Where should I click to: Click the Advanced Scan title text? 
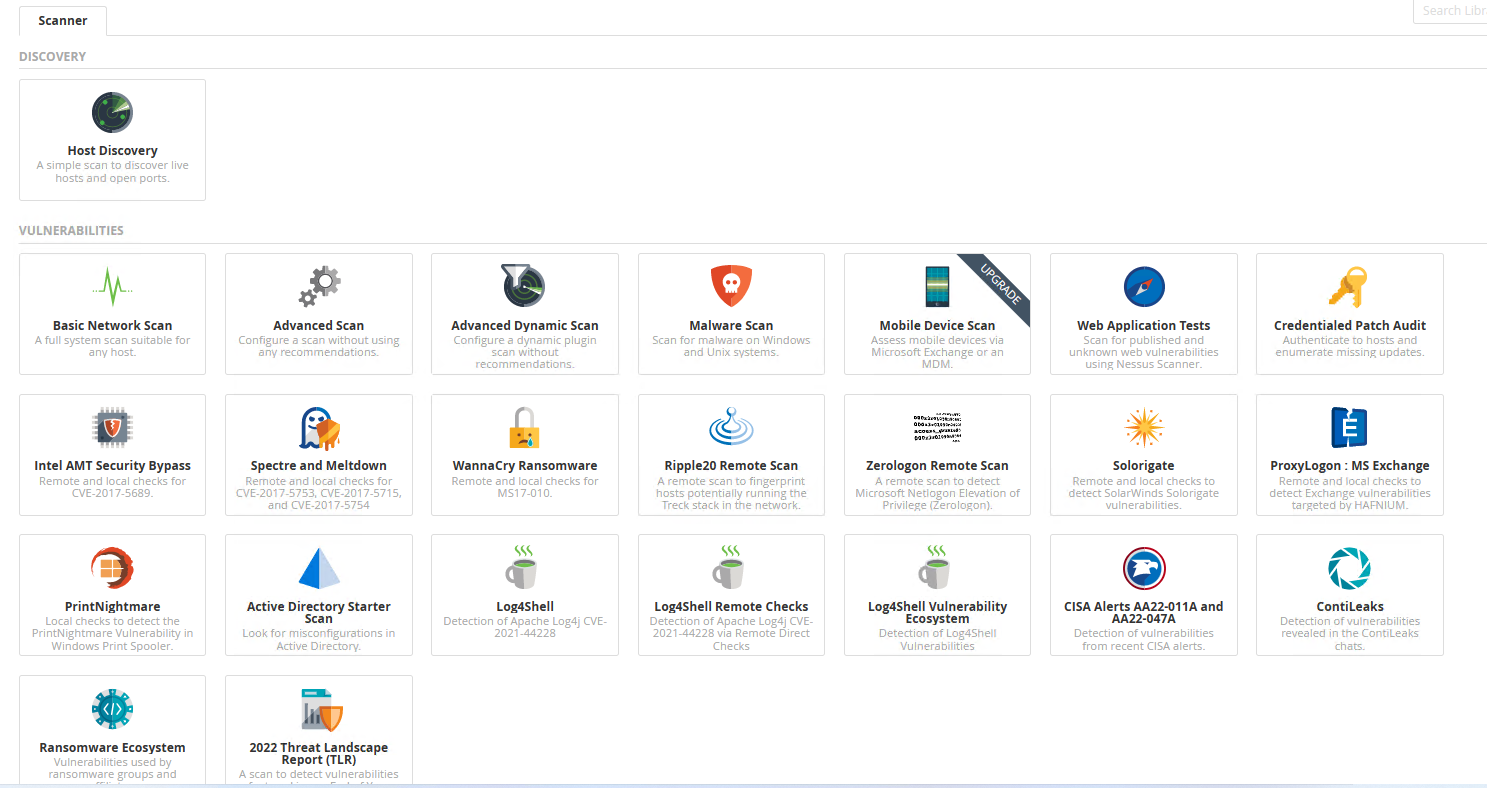[319, 326]
